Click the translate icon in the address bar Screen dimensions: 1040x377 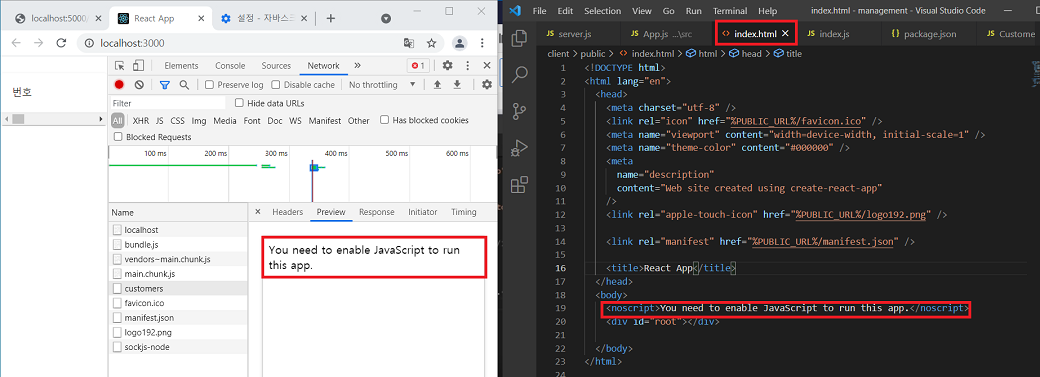point(409,43)
